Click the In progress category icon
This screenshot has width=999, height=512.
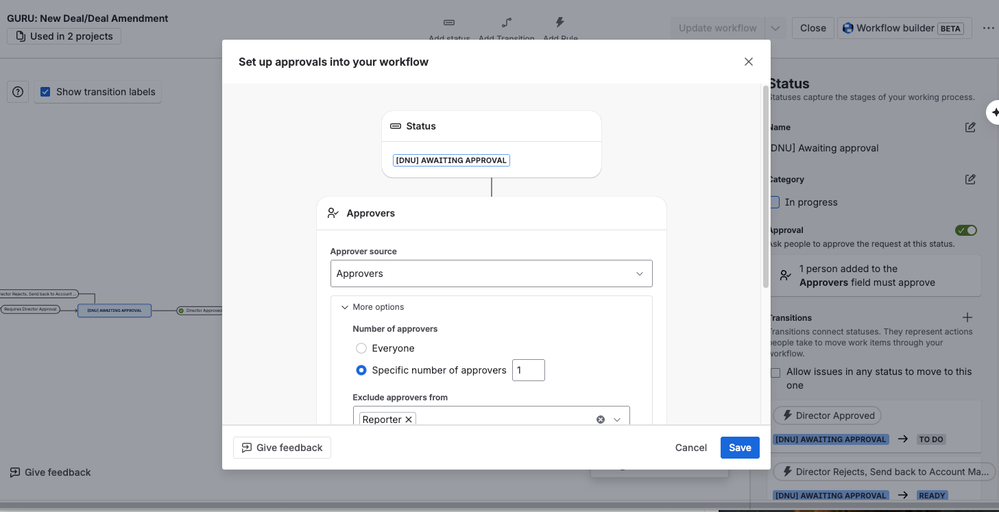[775, 203]
